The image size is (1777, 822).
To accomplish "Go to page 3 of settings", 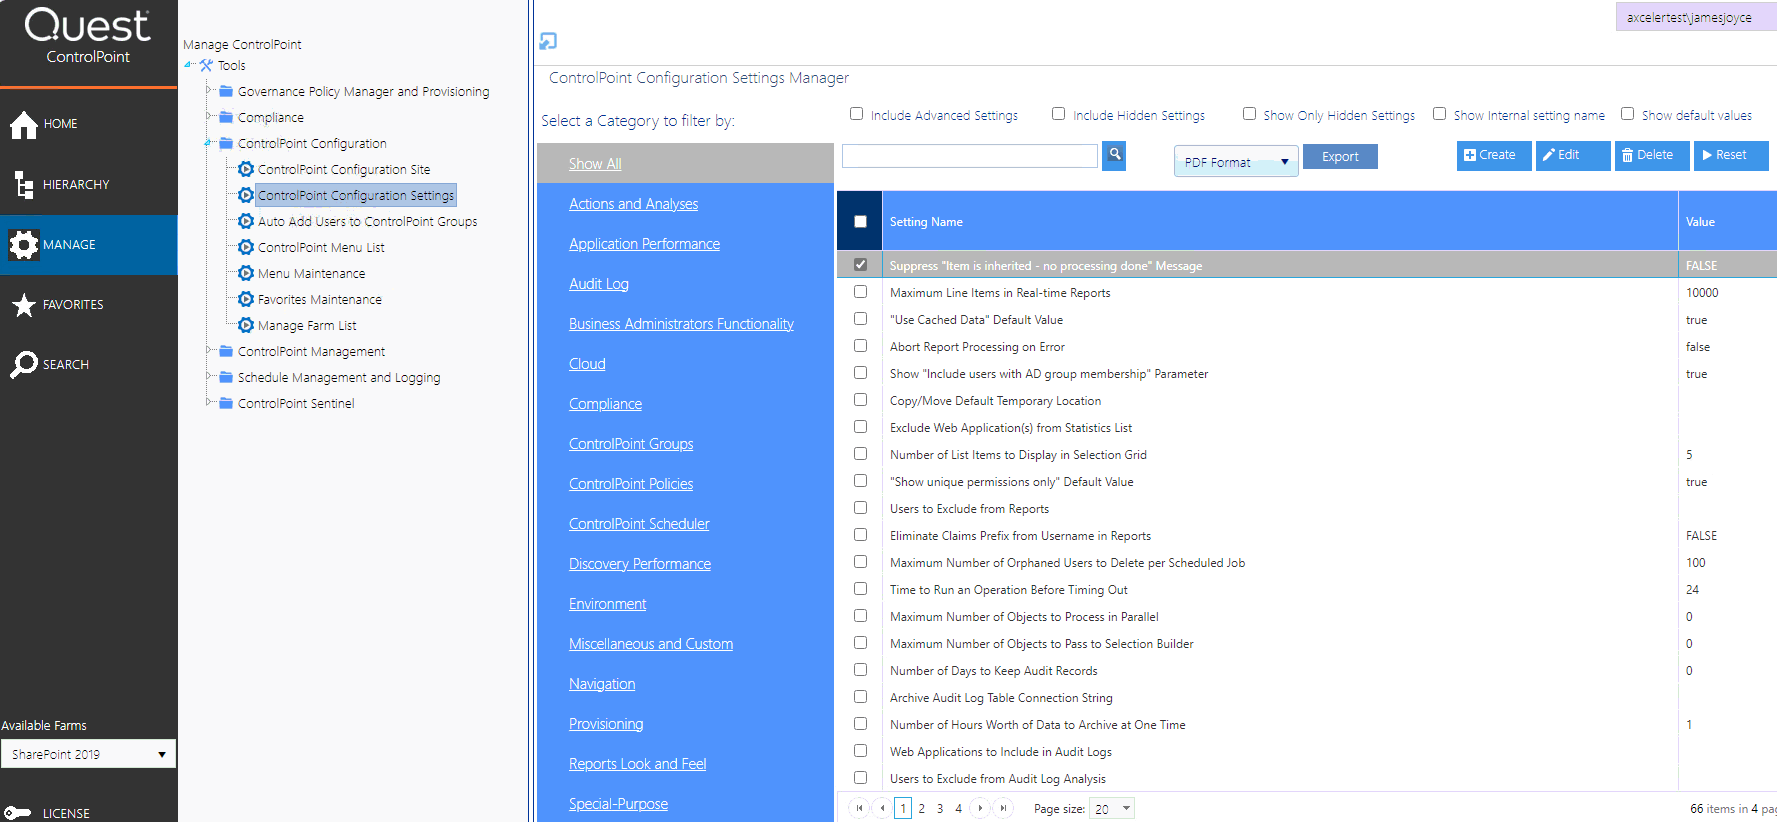I will tap(940, 809).
